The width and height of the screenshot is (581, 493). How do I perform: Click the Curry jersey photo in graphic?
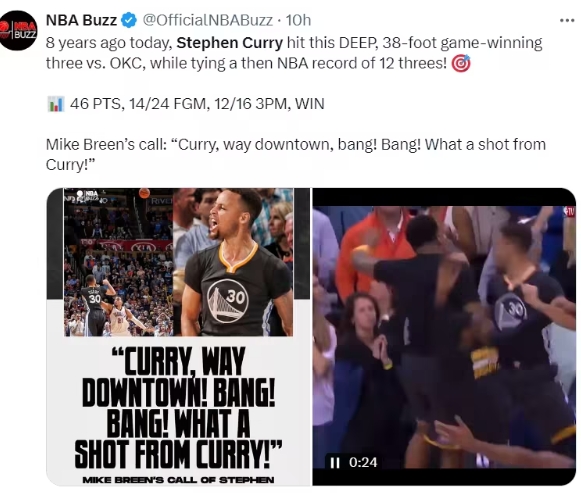pos(233,262)
